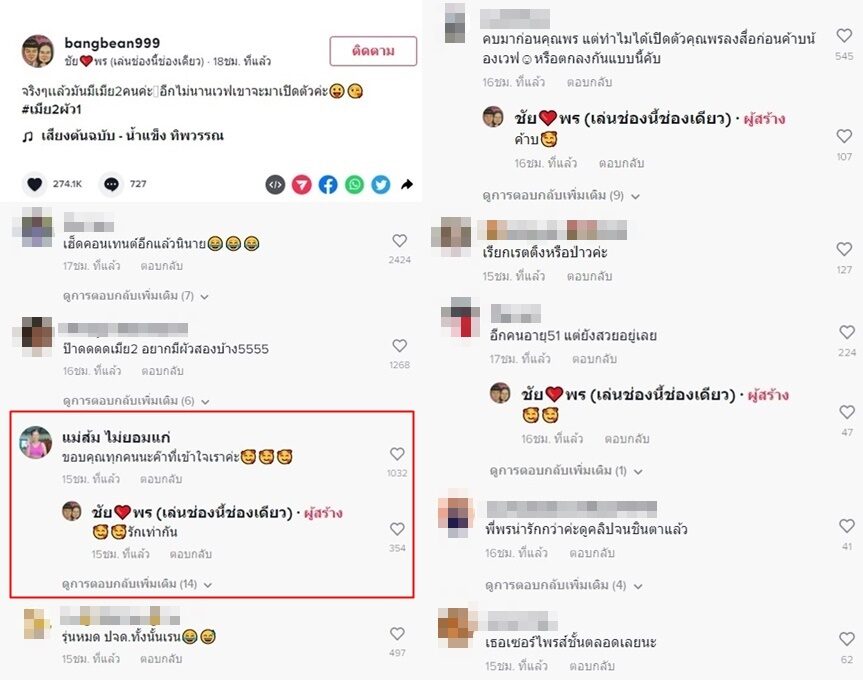Like the video with 274.1K heart
Screen dimensions: 863x680
tap(34, 184)
